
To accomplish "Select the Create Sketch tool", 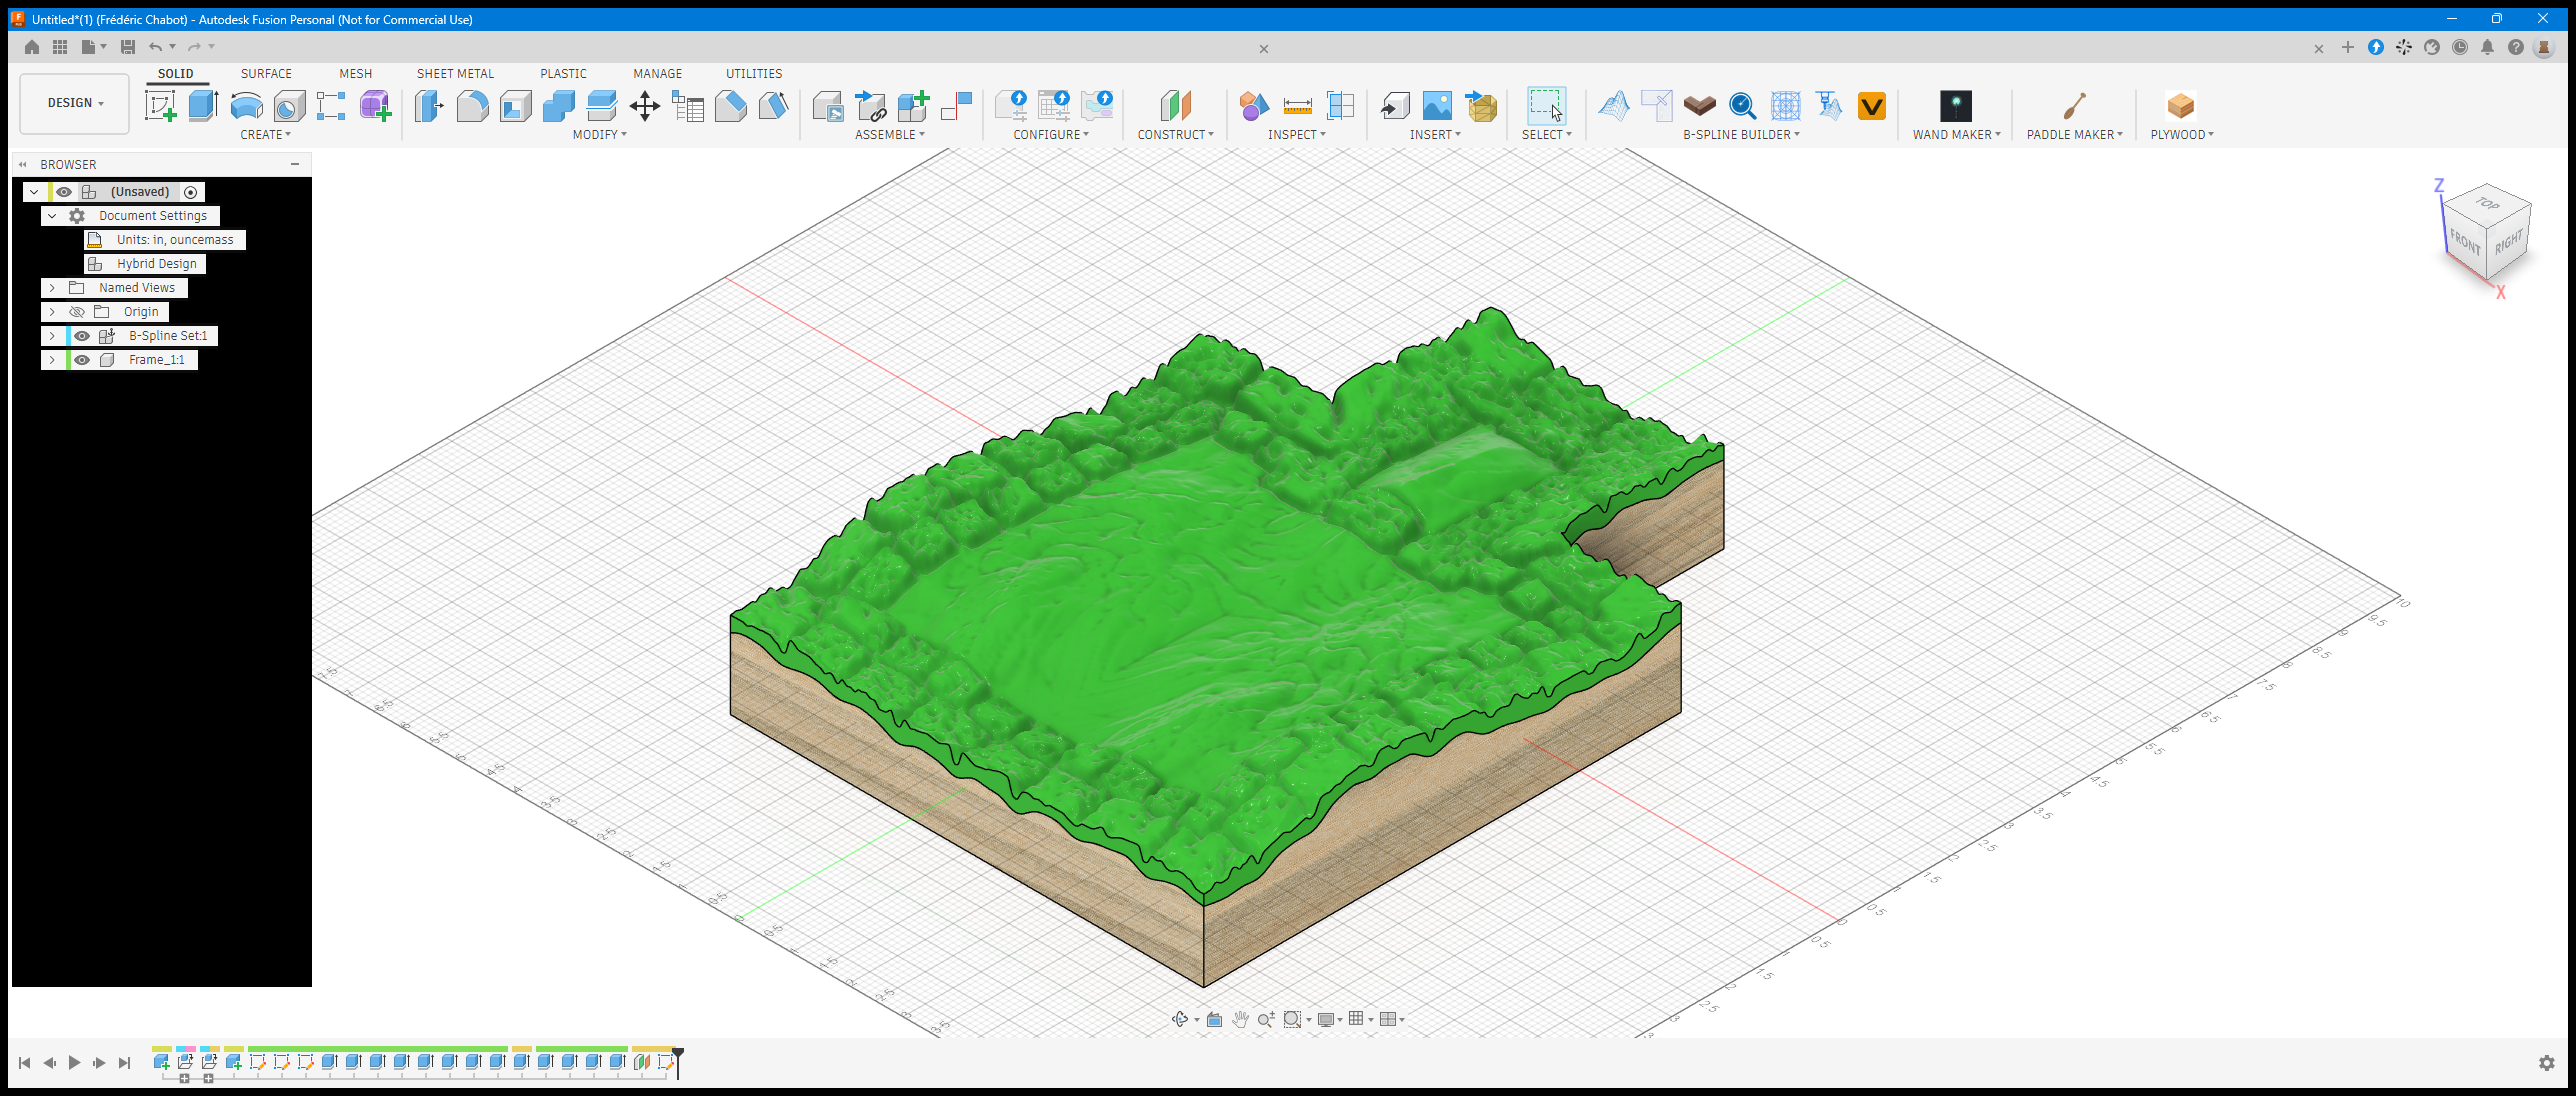I will tap(160, 105).
